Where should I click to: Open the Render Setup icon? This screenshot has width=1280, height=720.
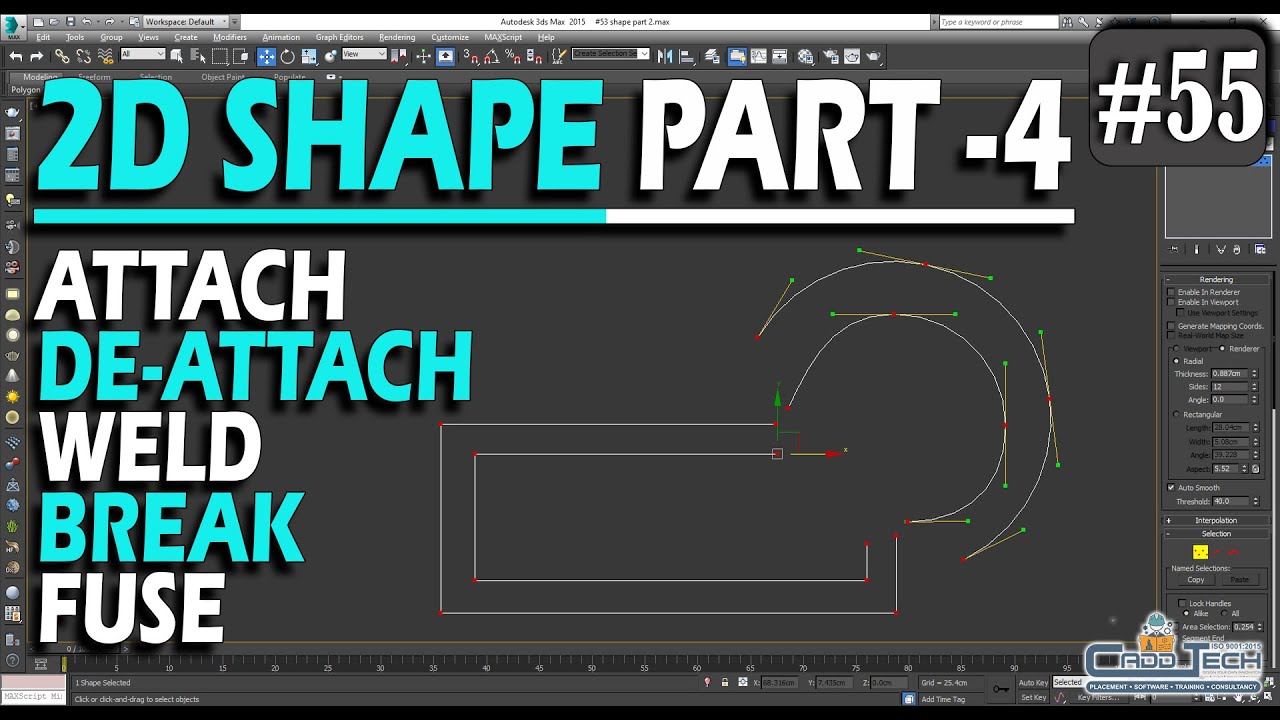pyautogui.click(x=829, y=56)
